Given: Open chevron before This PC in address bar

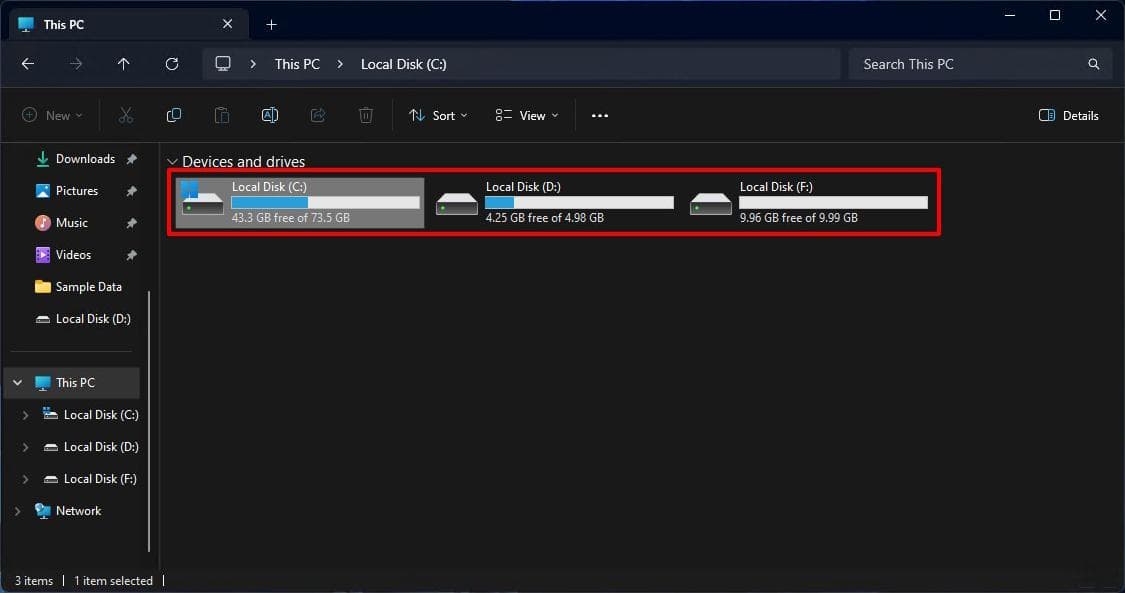Looking at the screenshot, I should coord(253,64).
